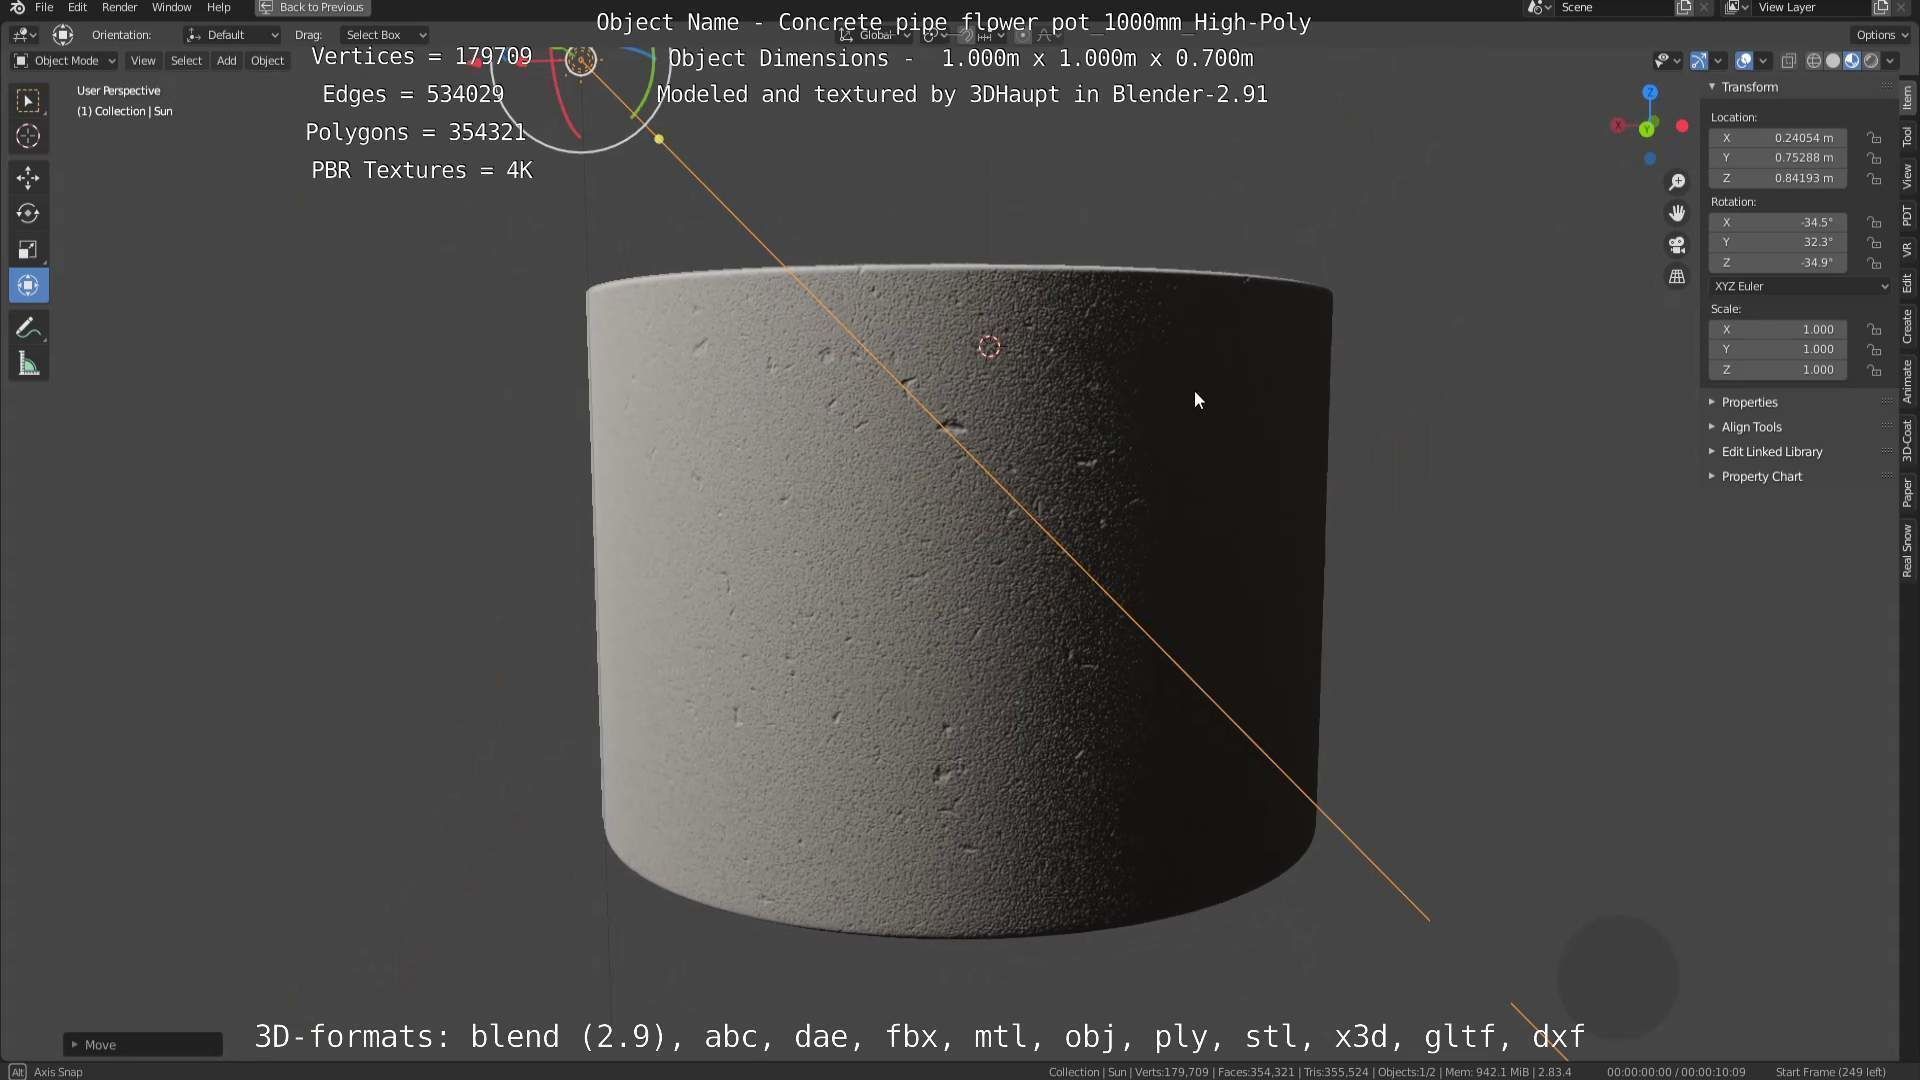The height and width of the screenshot is (1080, 1920).
Task: Expand the Align Tools panel
Action: [x=1750, y=427]
